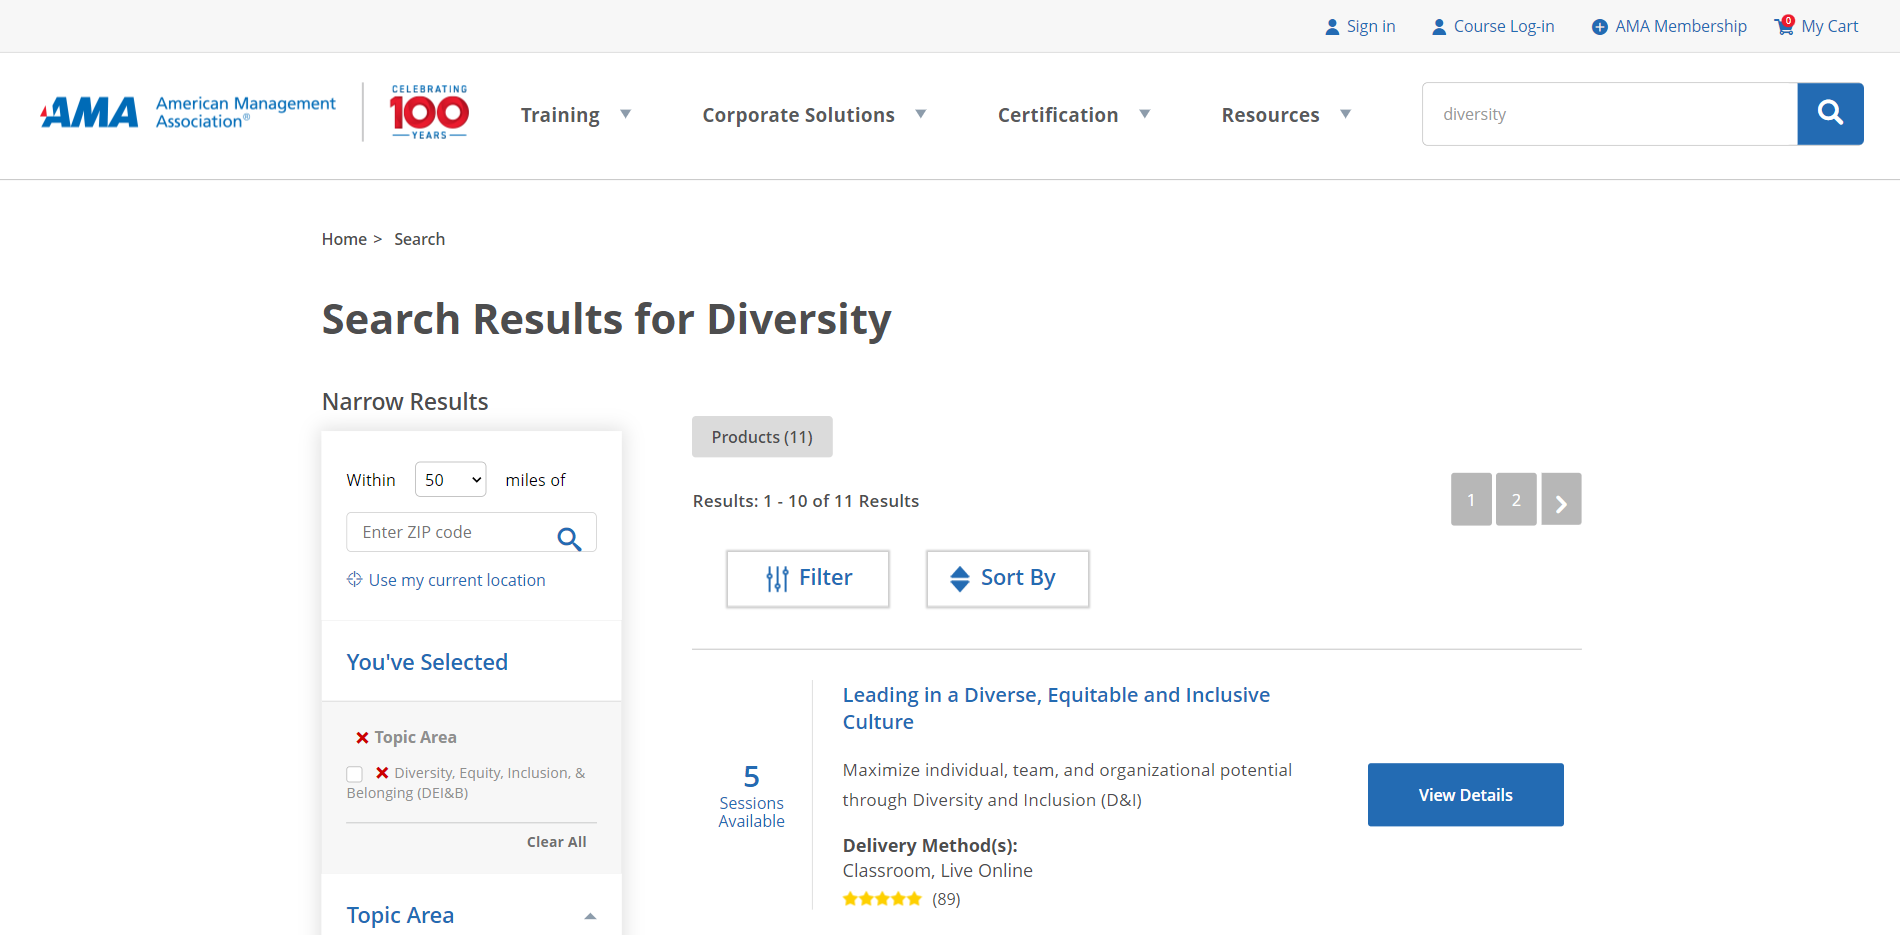This screenshot has width=1900, height=935.
Task: Open the Training menu
Action: point(560,115)
